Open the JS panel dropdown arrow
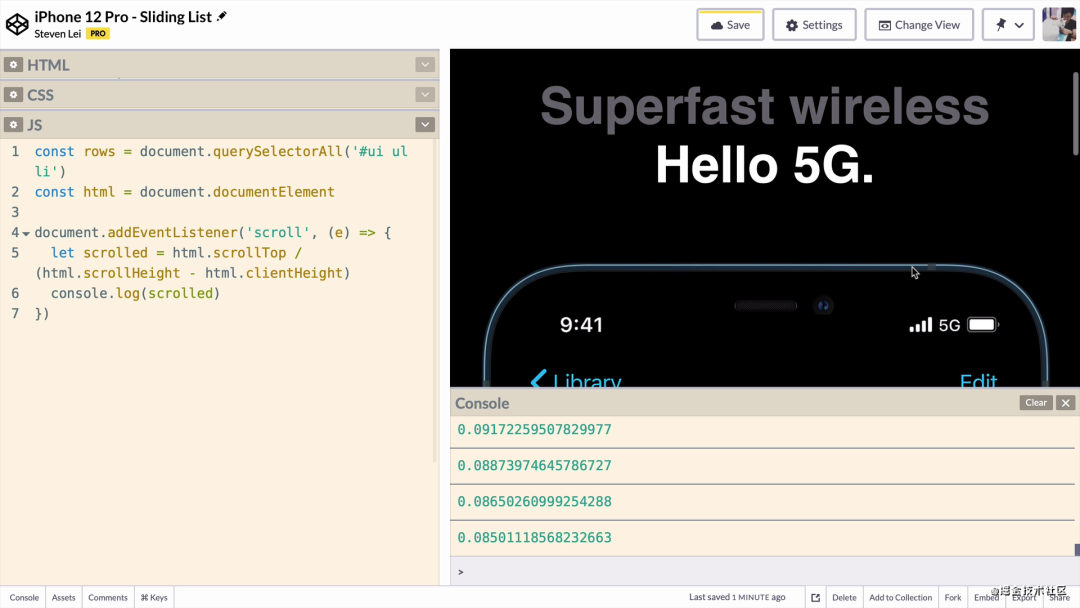 [425, 125]
